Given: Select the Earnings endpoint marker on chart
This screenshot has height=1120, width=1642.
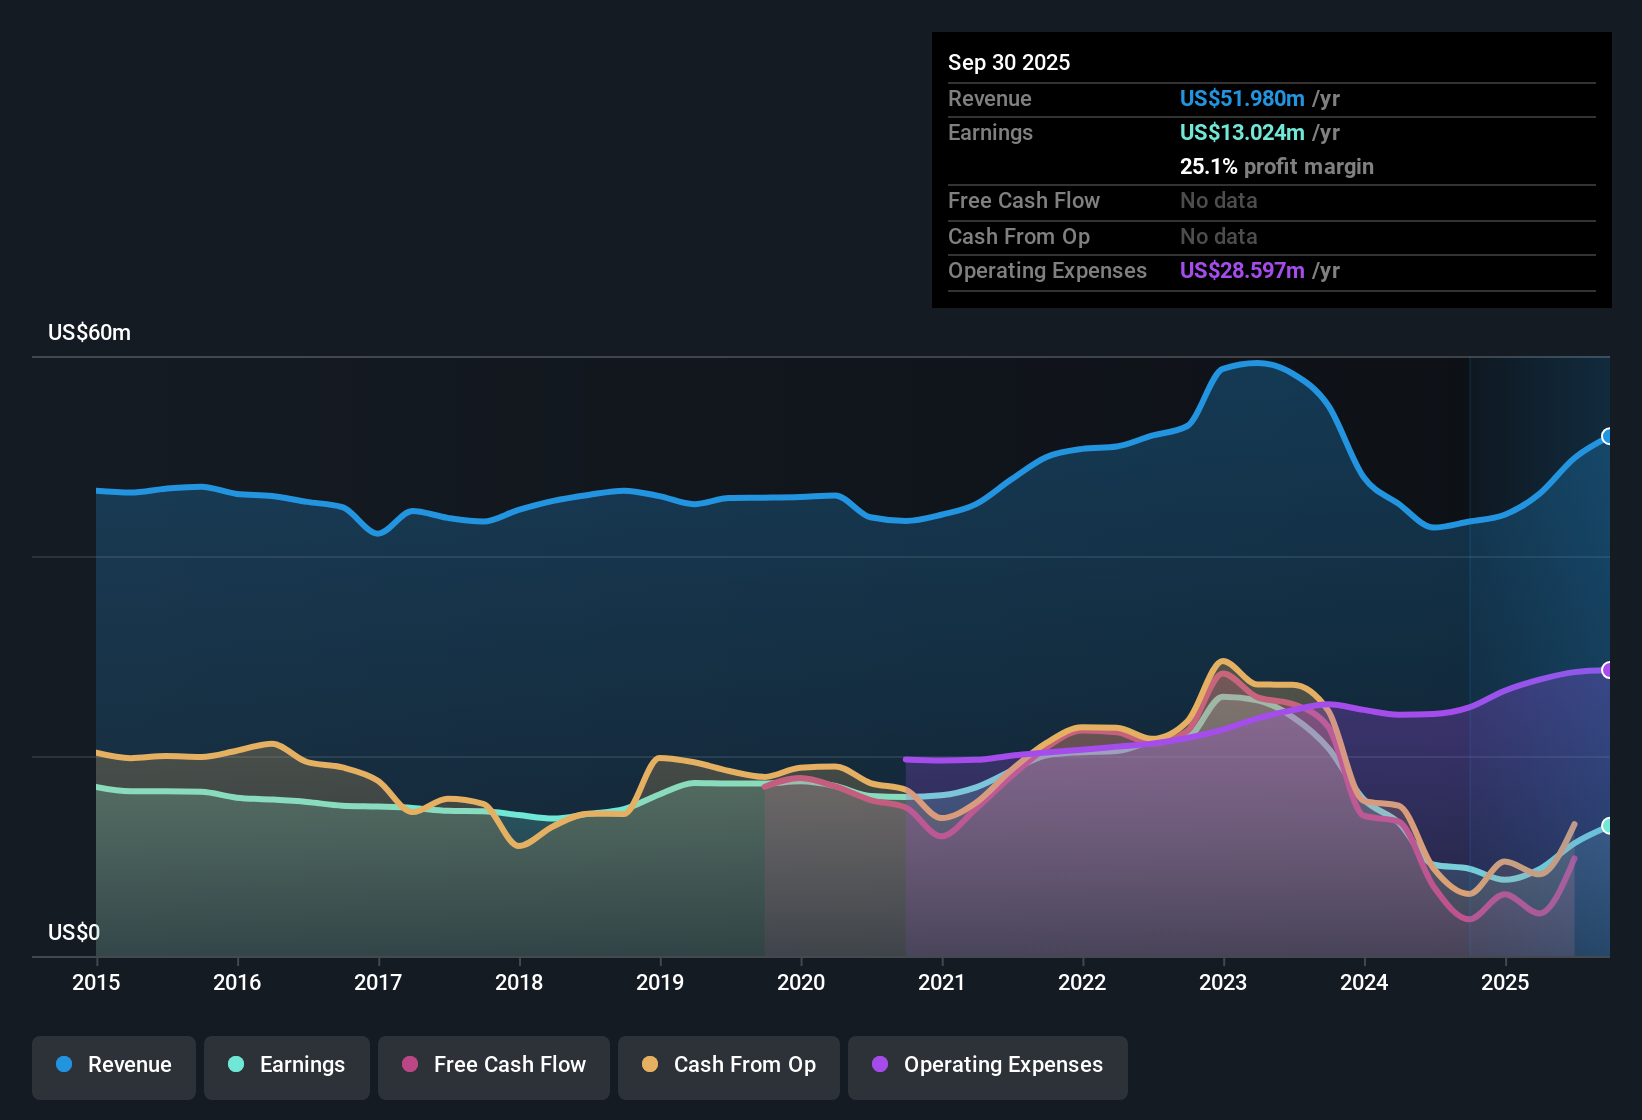Looking at the screenshot, I should 1608,826.
